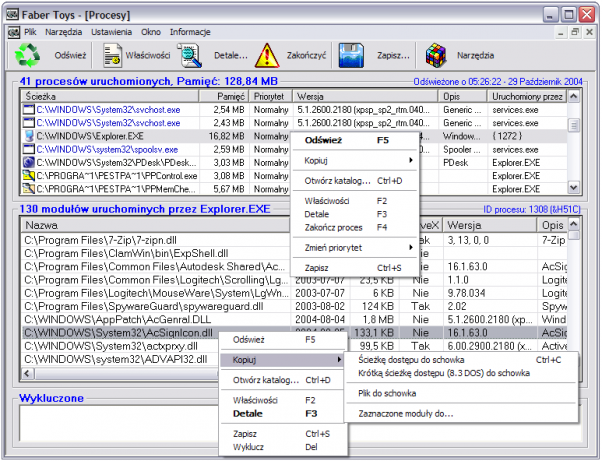Click the colorful cube Narzędzia icon
The width and height of the screenshot is (602, 461).
(x=436, y=56)
